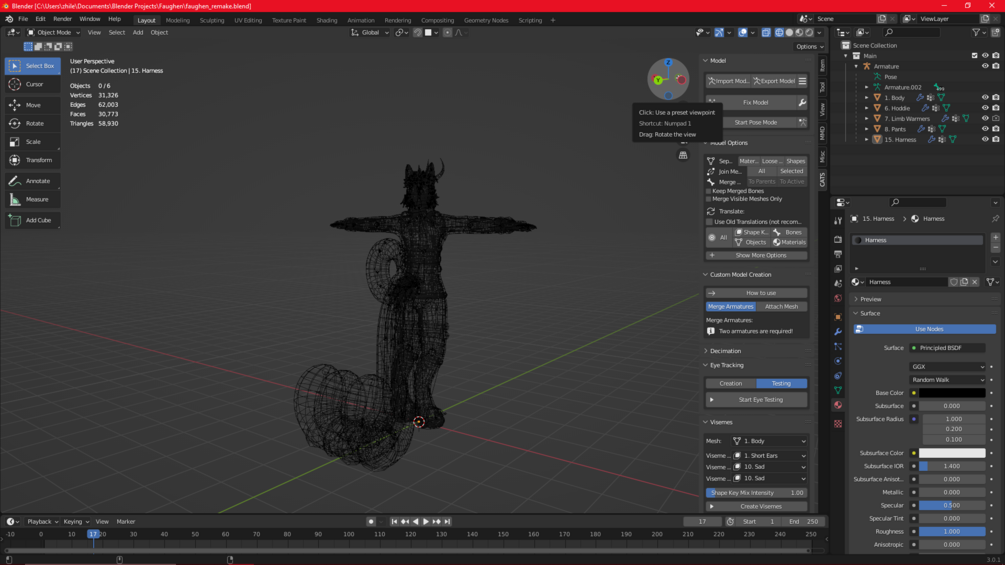Screen dimensions: 1005x565
Task: Pick the Annotate tool
Action: coord(33,181)
